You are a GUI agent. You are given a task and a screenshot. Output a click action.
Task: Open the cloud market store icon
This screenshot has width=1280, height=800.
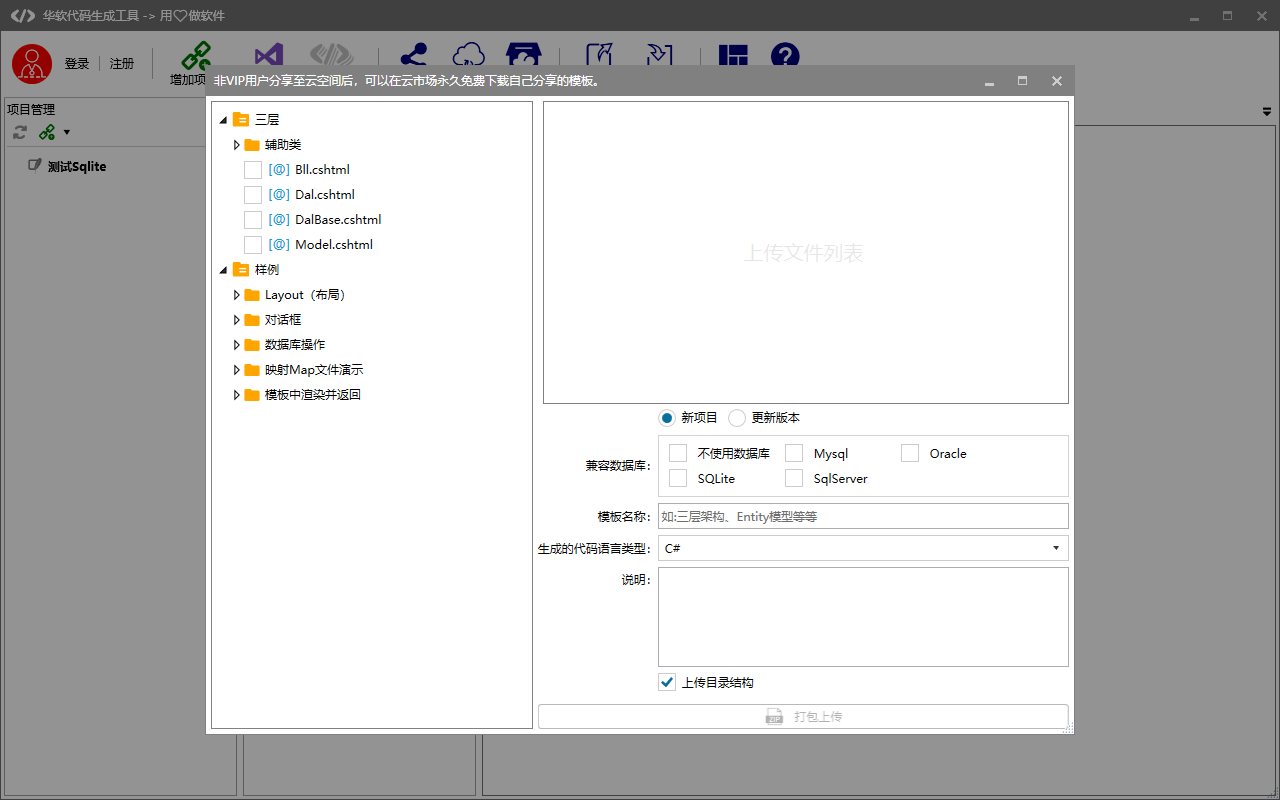pyautogui.click(x=522, y=56)
